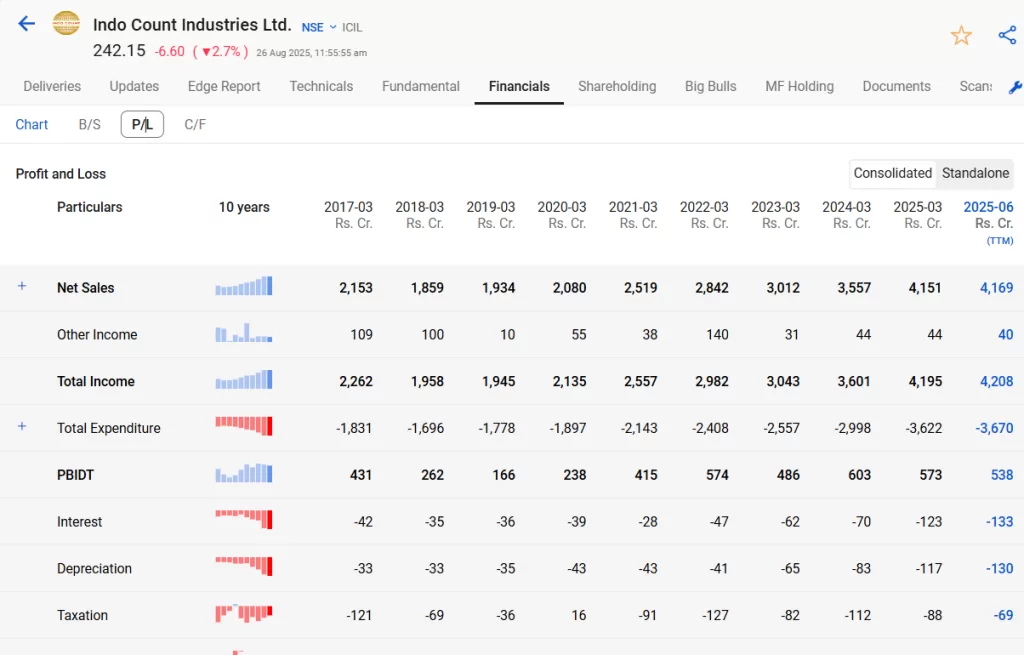
Task: Click the Interest 10-year sparkline
Action: click(x=244, y=519)
